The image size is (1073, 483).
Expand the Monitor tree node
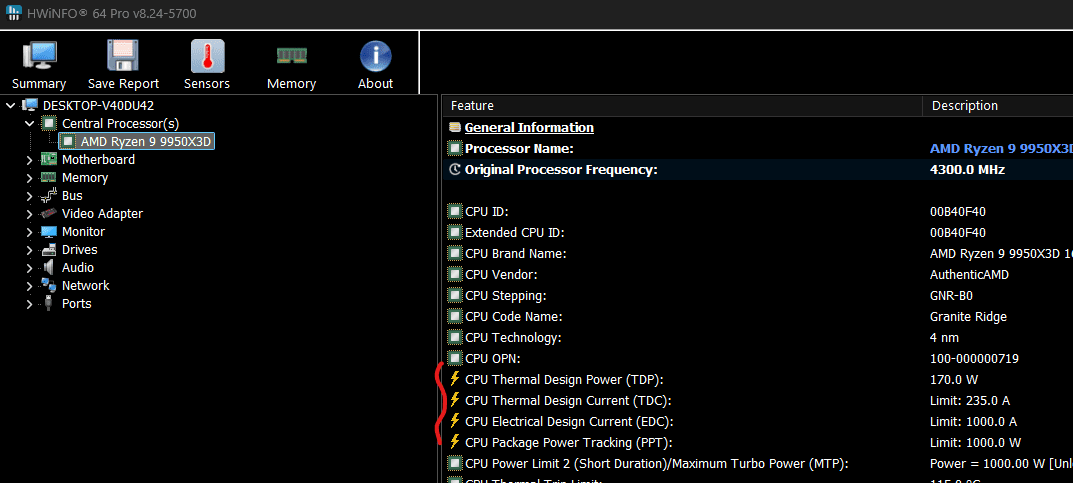29,232
